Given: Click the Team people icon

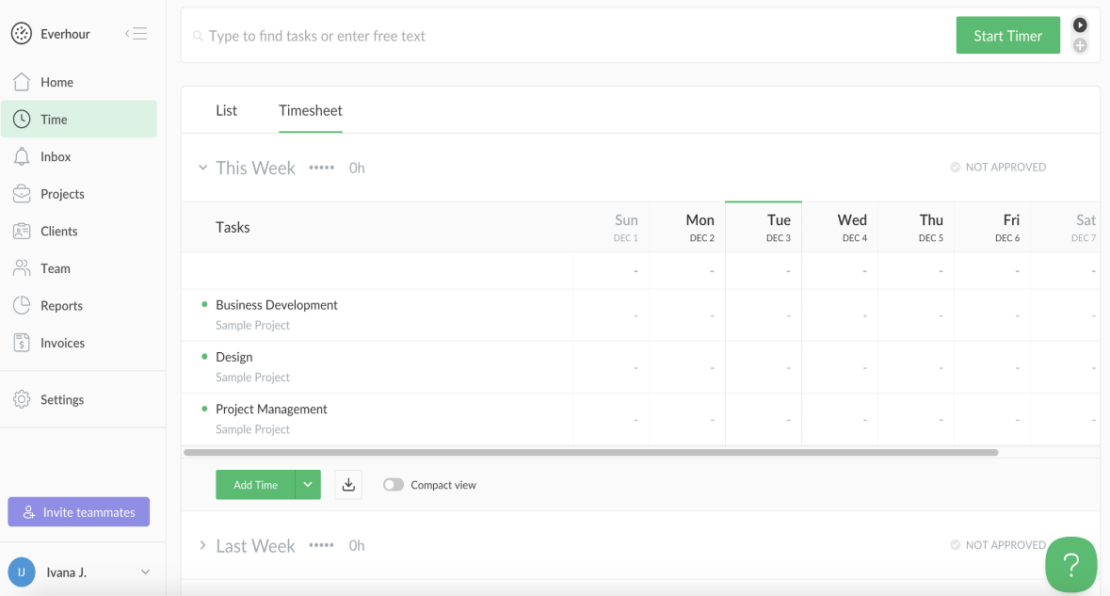Looking at the screenshot, I should coord(21,268).
